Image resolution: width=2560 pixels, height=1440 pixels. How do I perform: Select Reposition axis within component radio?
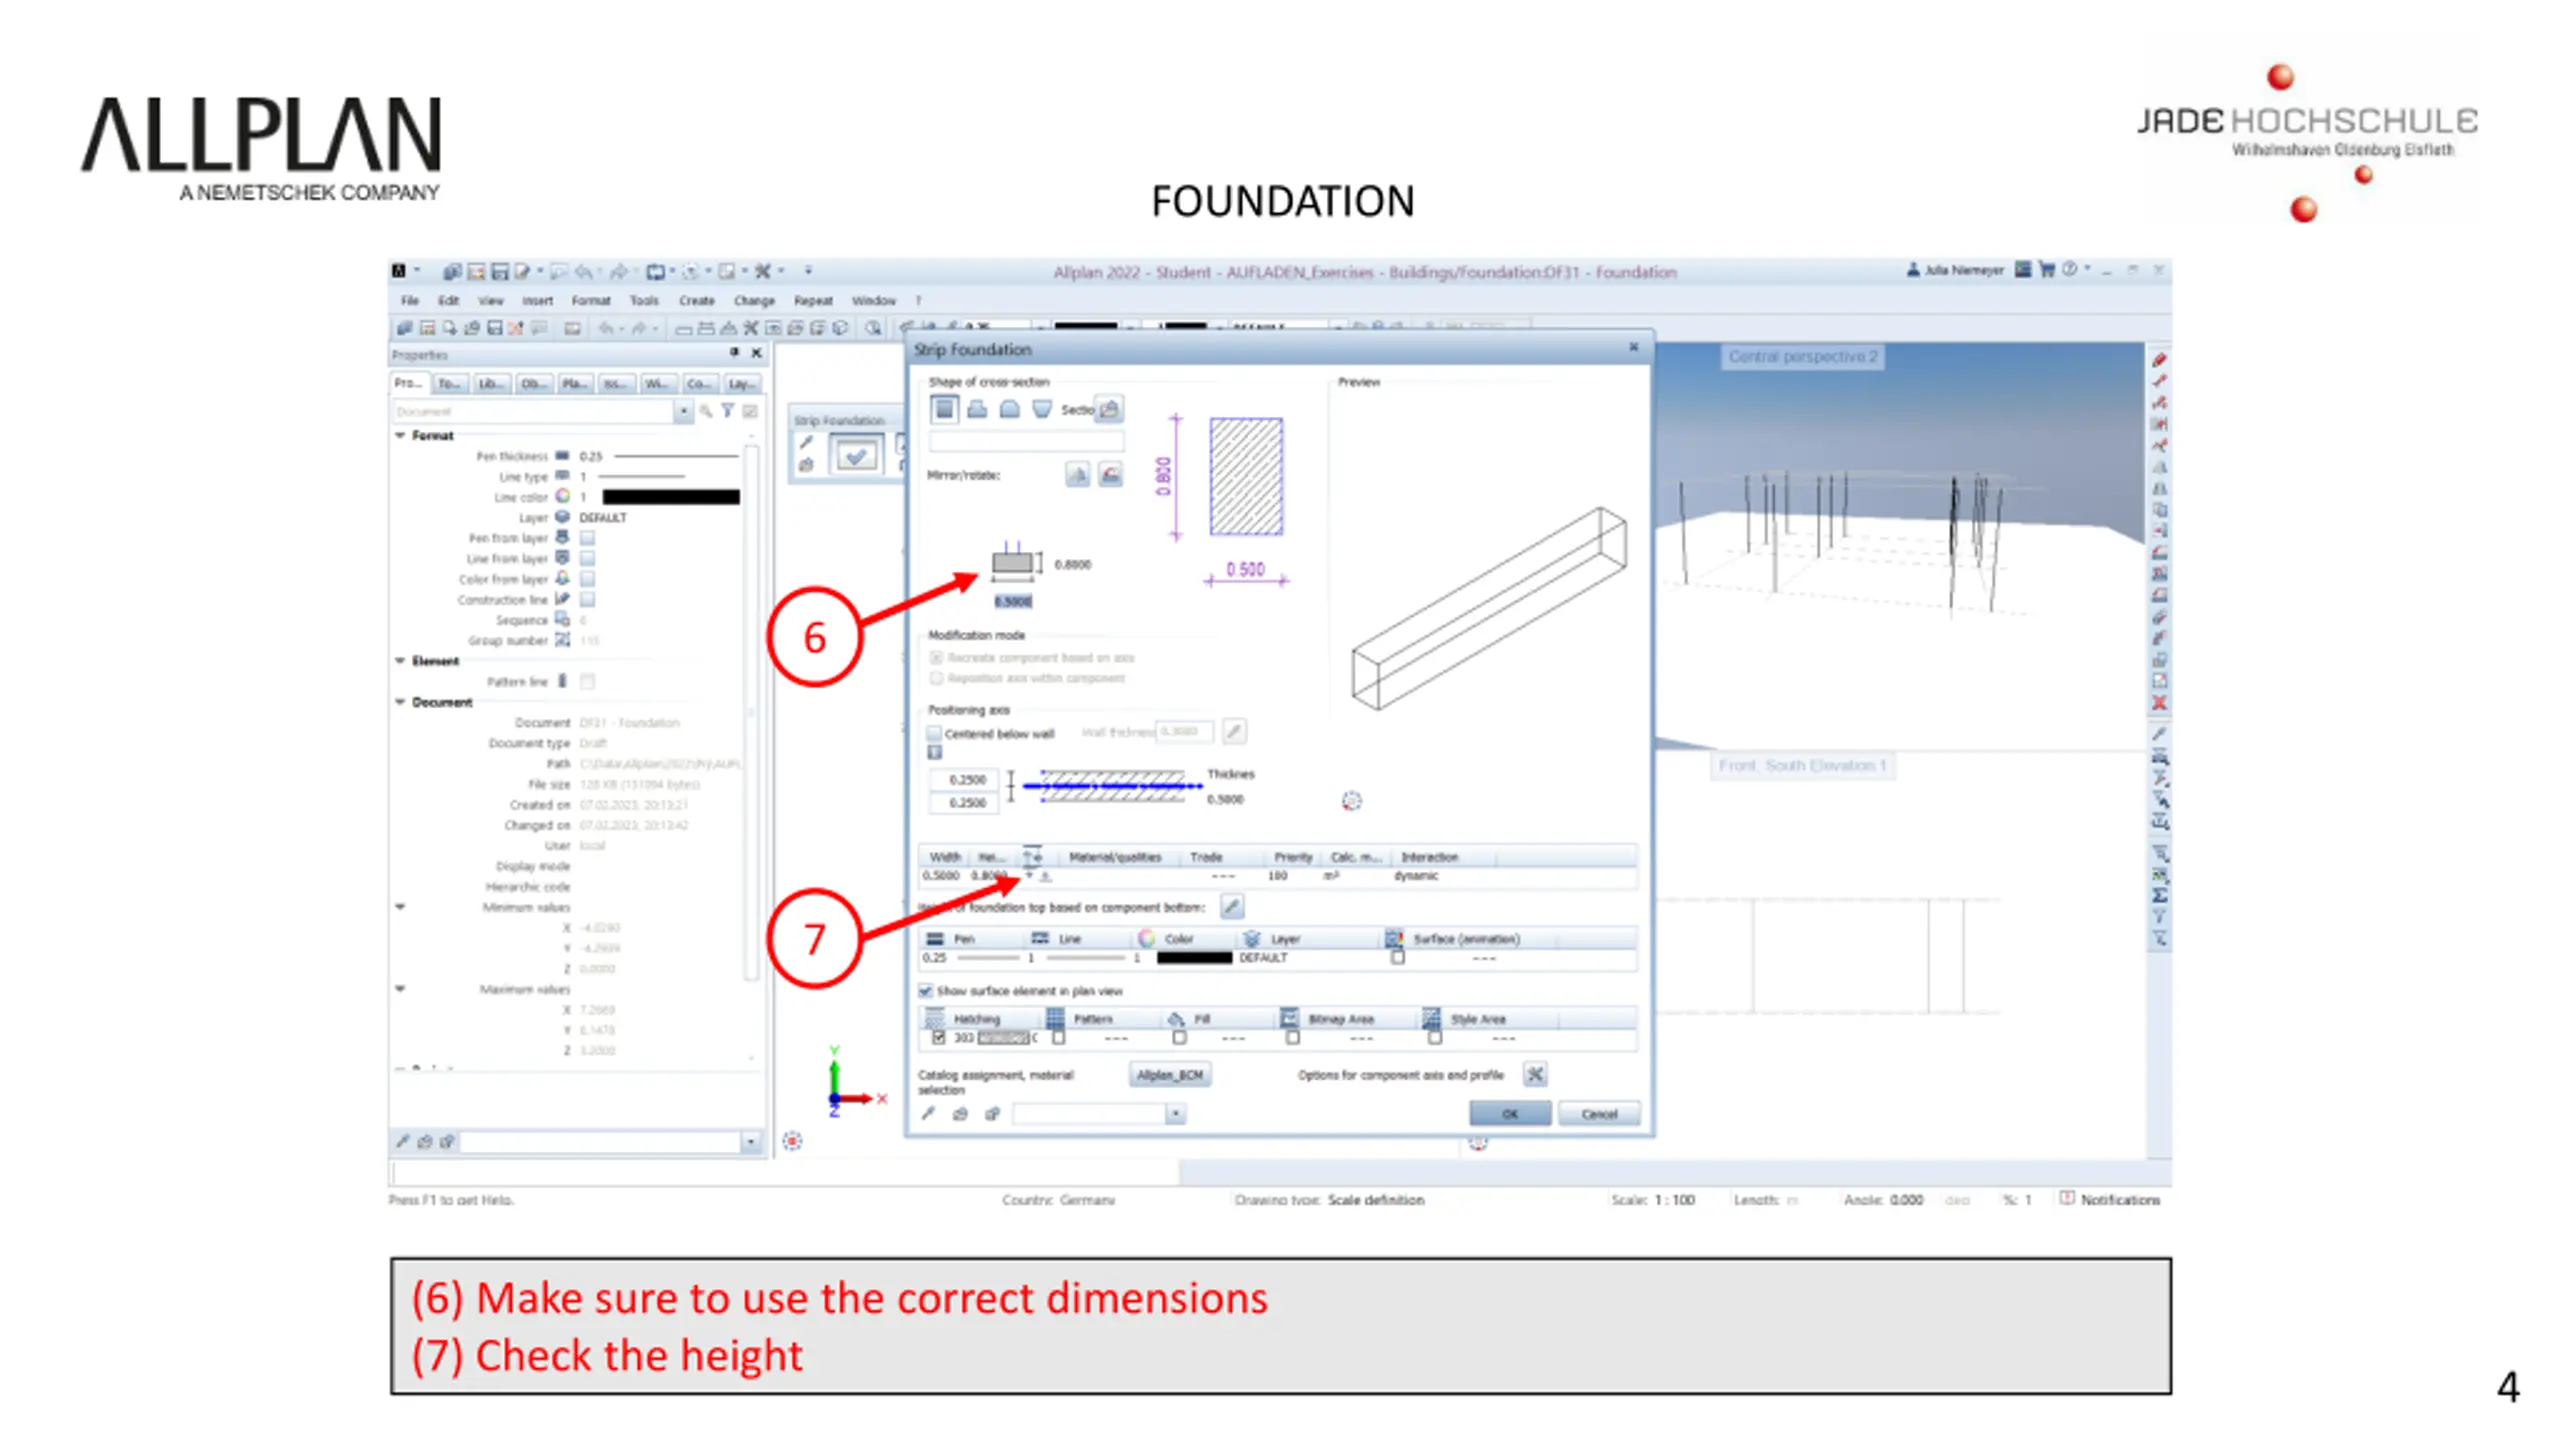coord(936,678)
